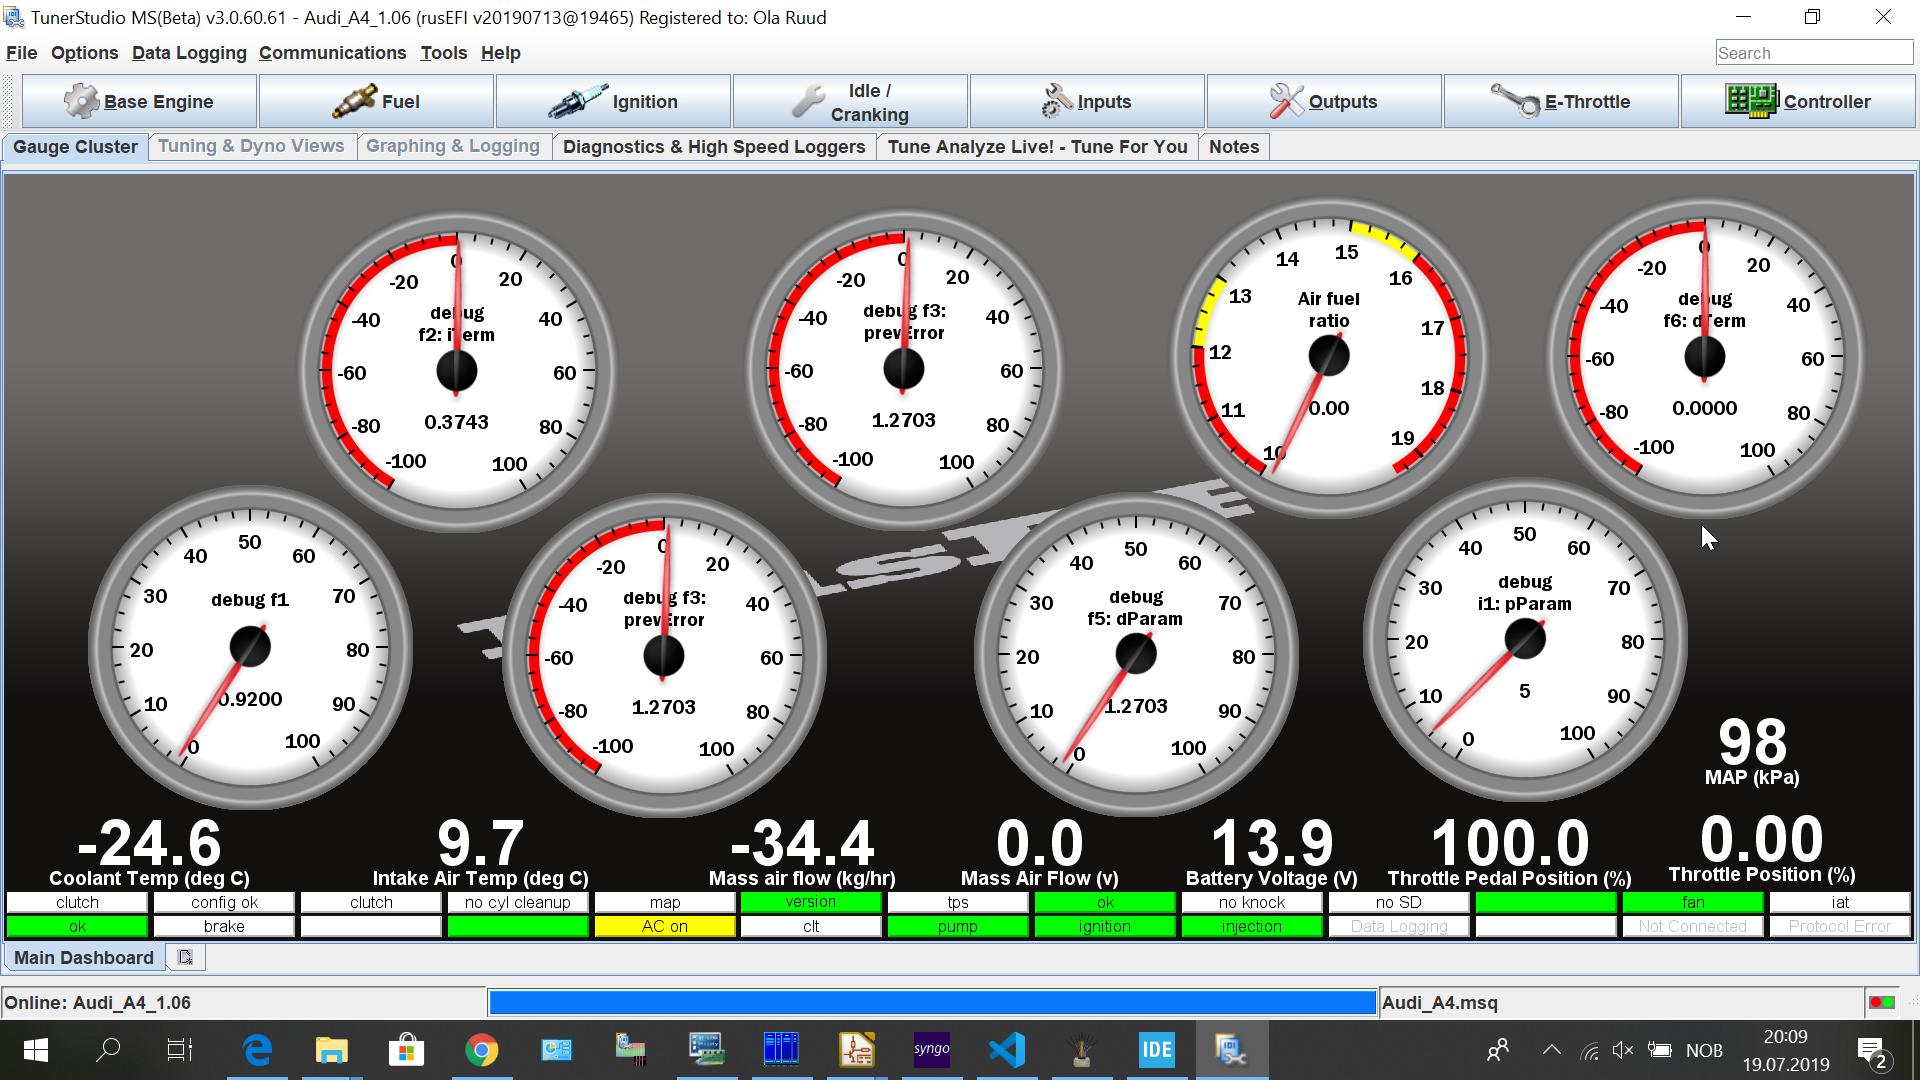The width and height of the screenshot is (1920, 1080).
Task: Open the E-Throttle settings menu
Action: click(x=1561, y=101)
